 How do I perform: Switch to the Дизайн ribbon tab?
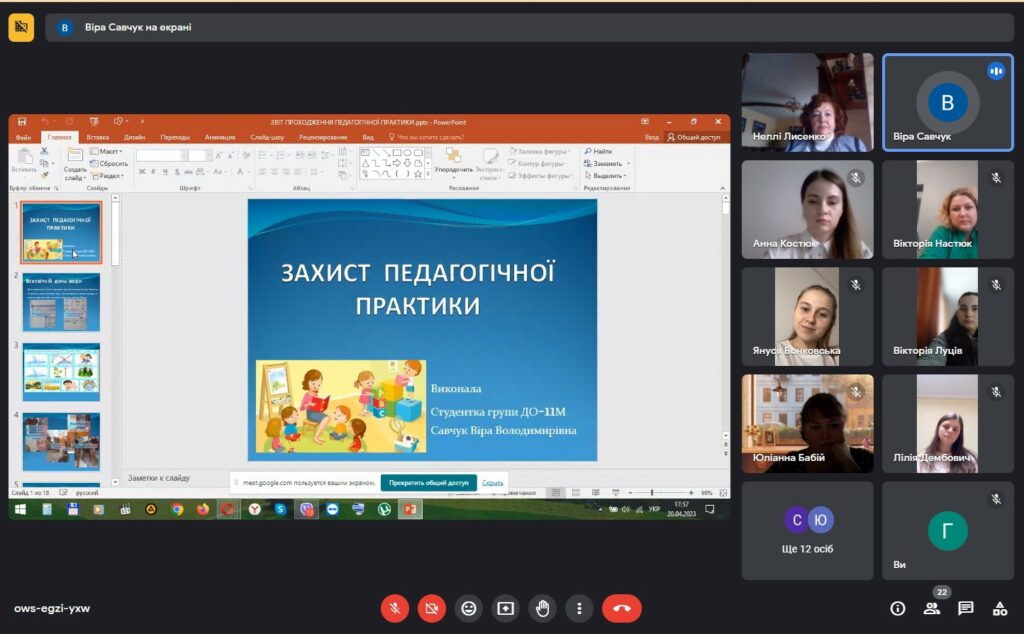click(x=135, y=137)
